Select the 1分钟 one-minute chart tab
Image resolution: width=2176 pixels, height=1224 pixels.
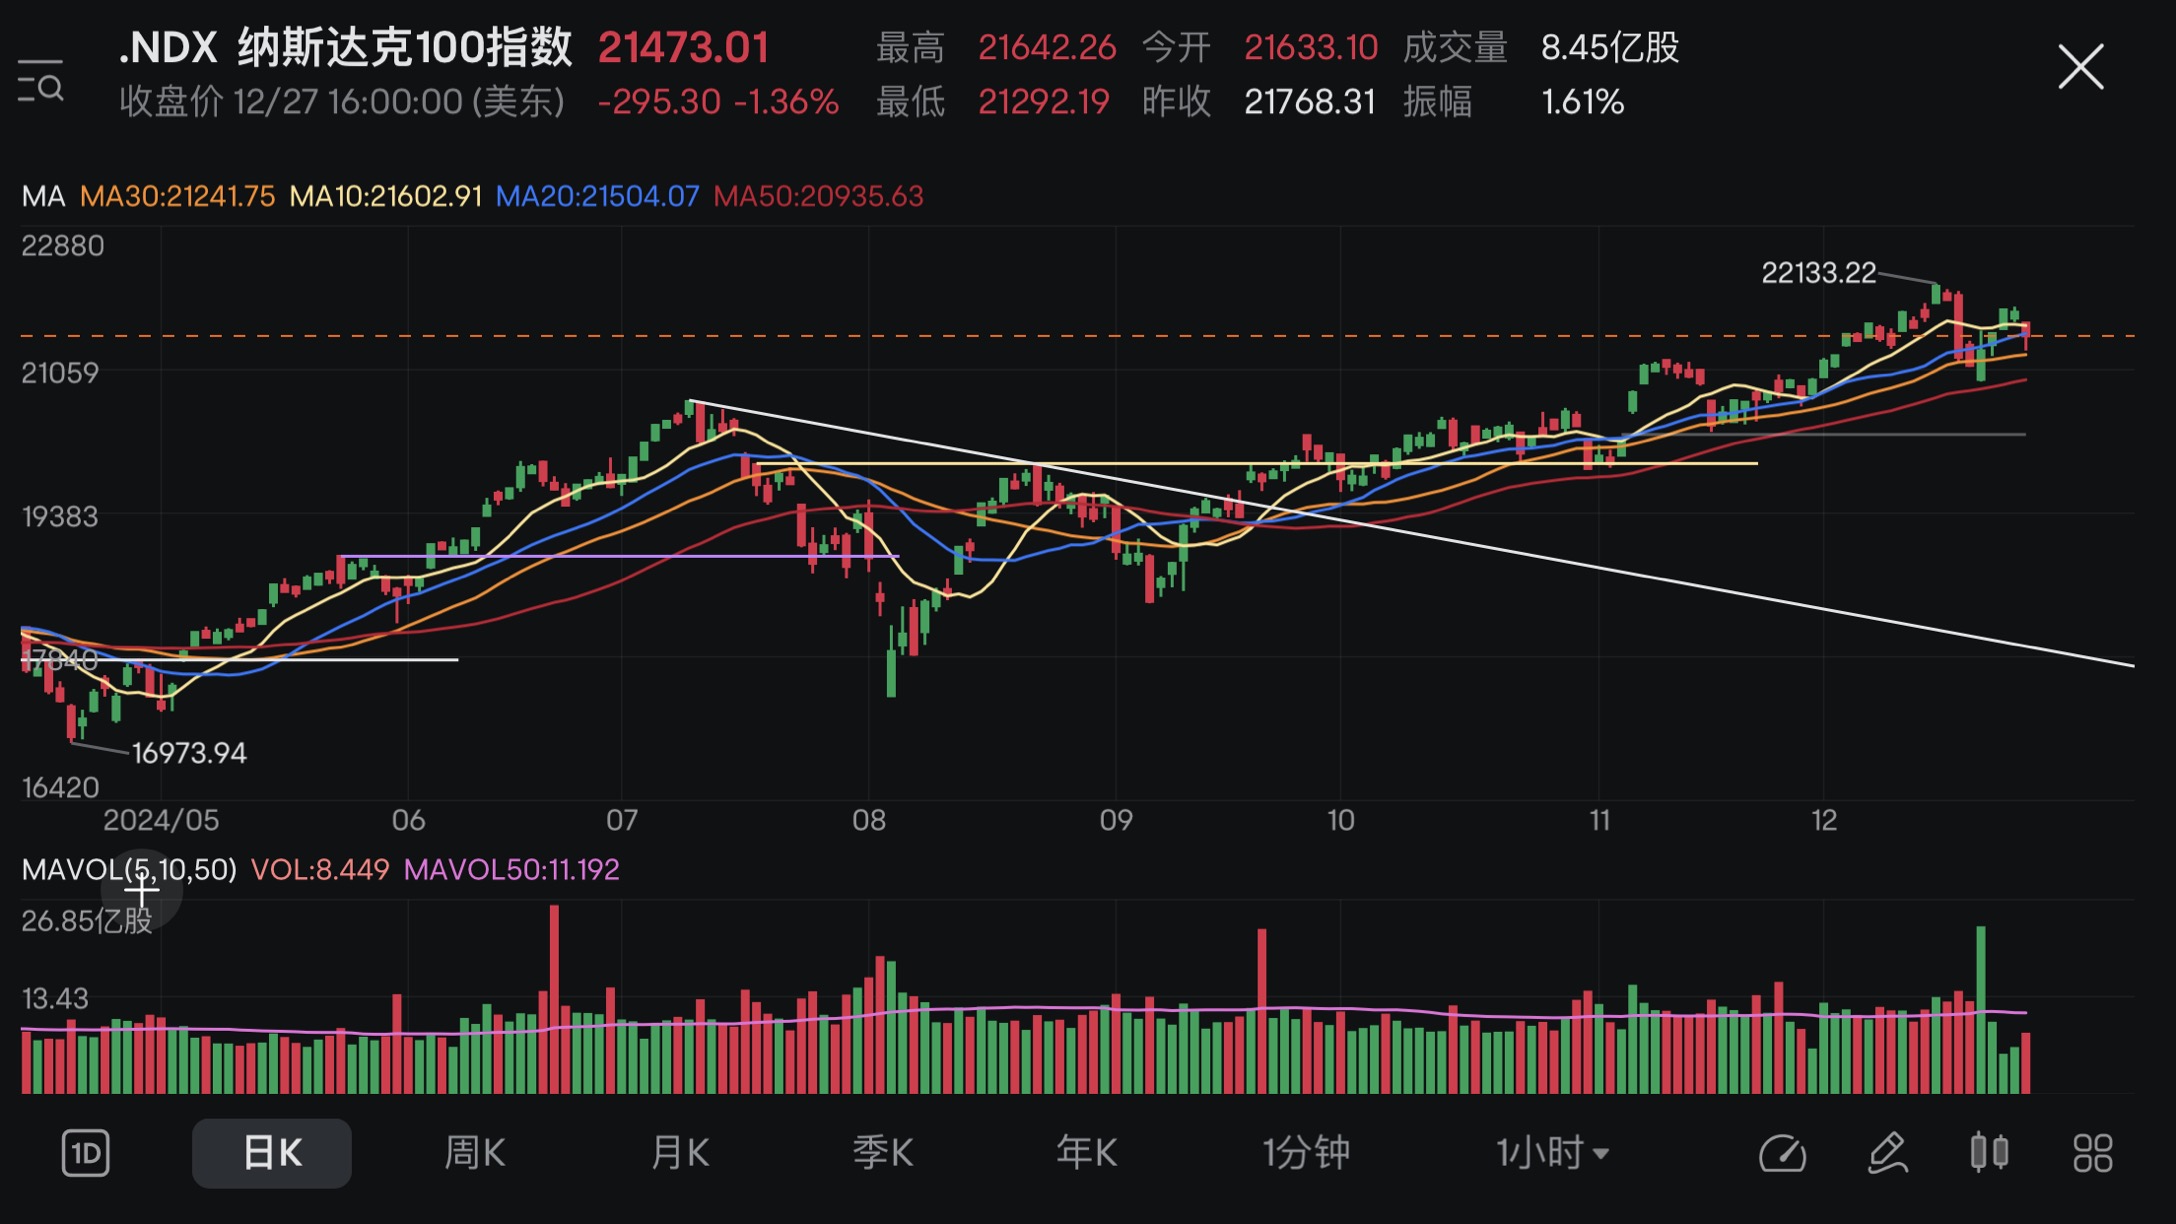[x=1305, y=1153]
